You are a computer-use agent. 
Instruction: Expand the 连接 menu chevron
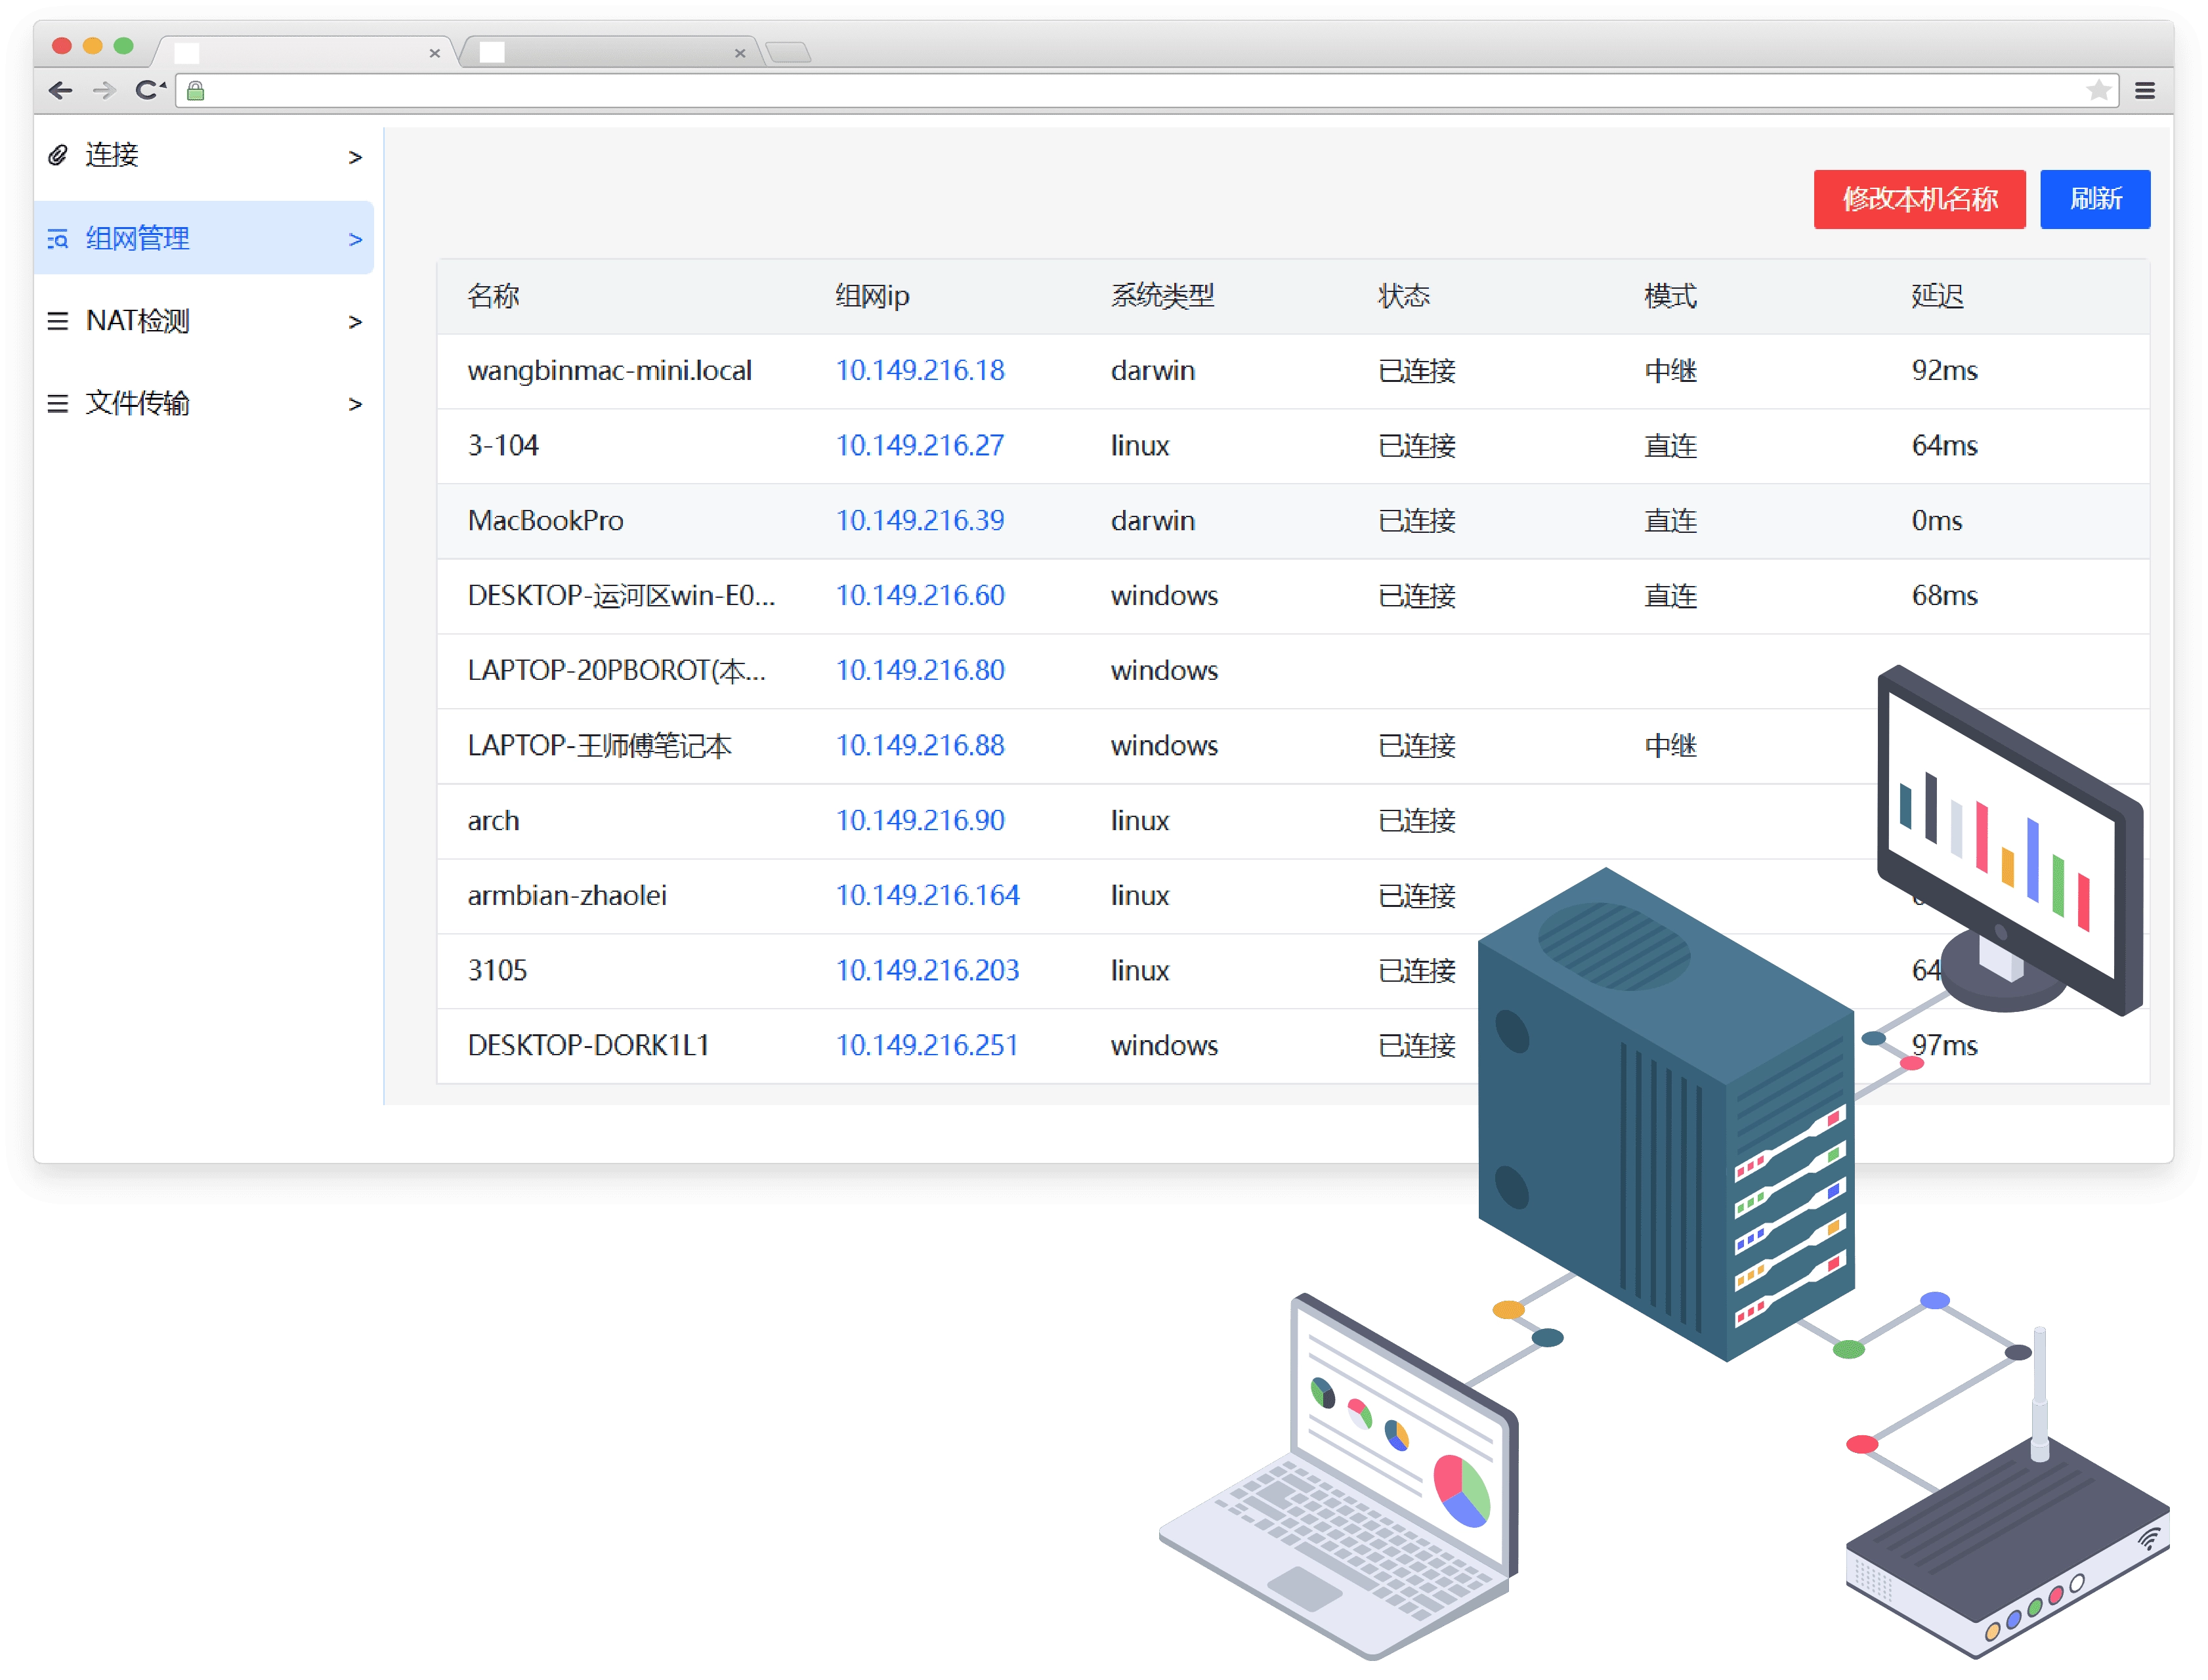pyautogui.click(x=355, y=157)
